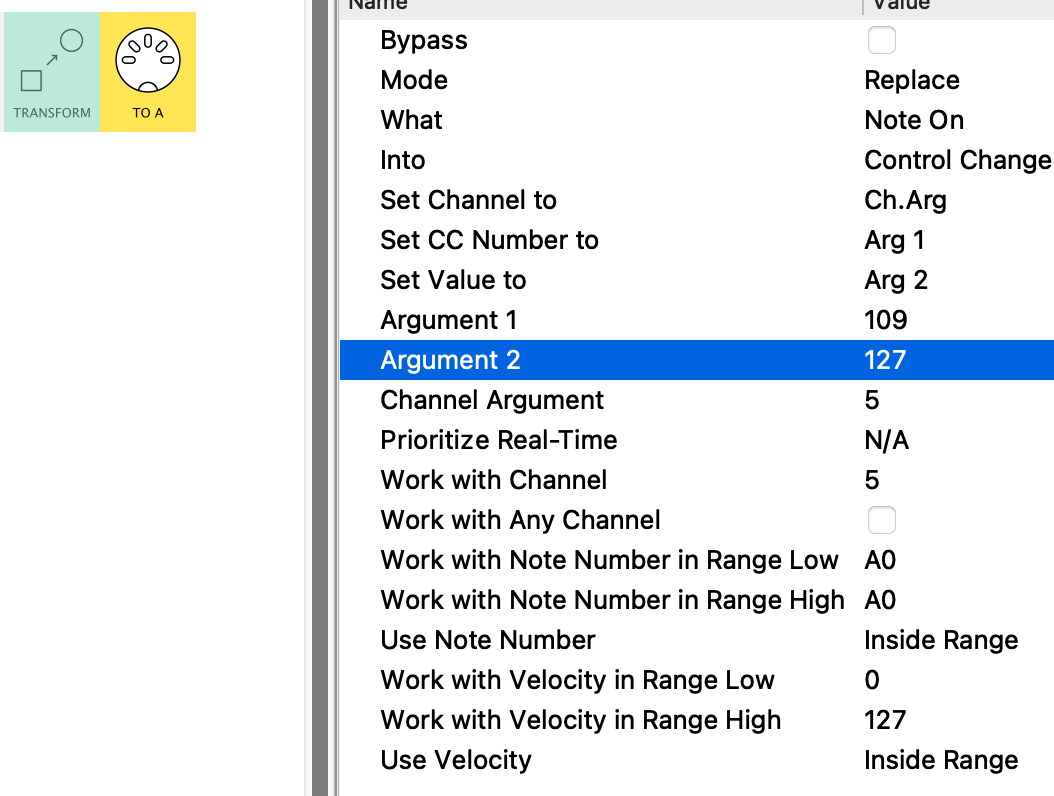
Task: Edit Note Number in Range Low value
Action: pyautogui.click(x=880, y=560)
